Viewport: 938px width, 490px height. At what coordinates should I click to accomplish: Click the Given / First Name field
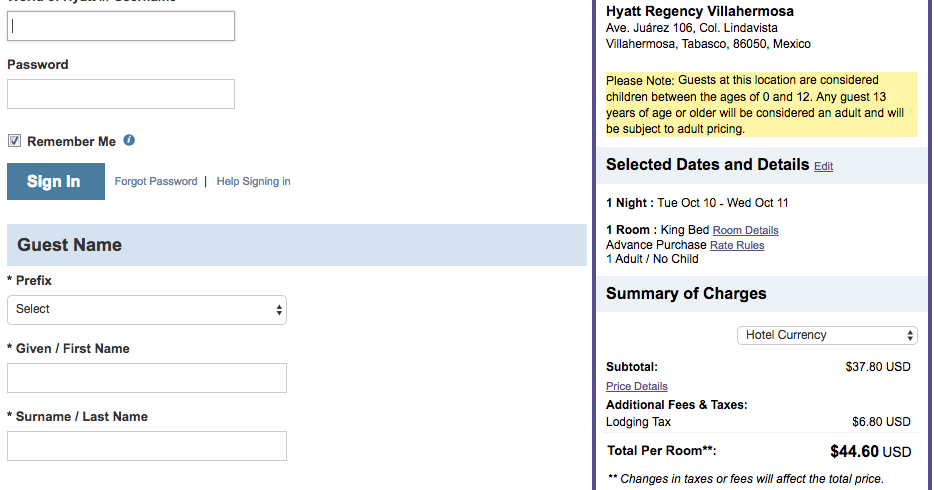pos(147,378)
